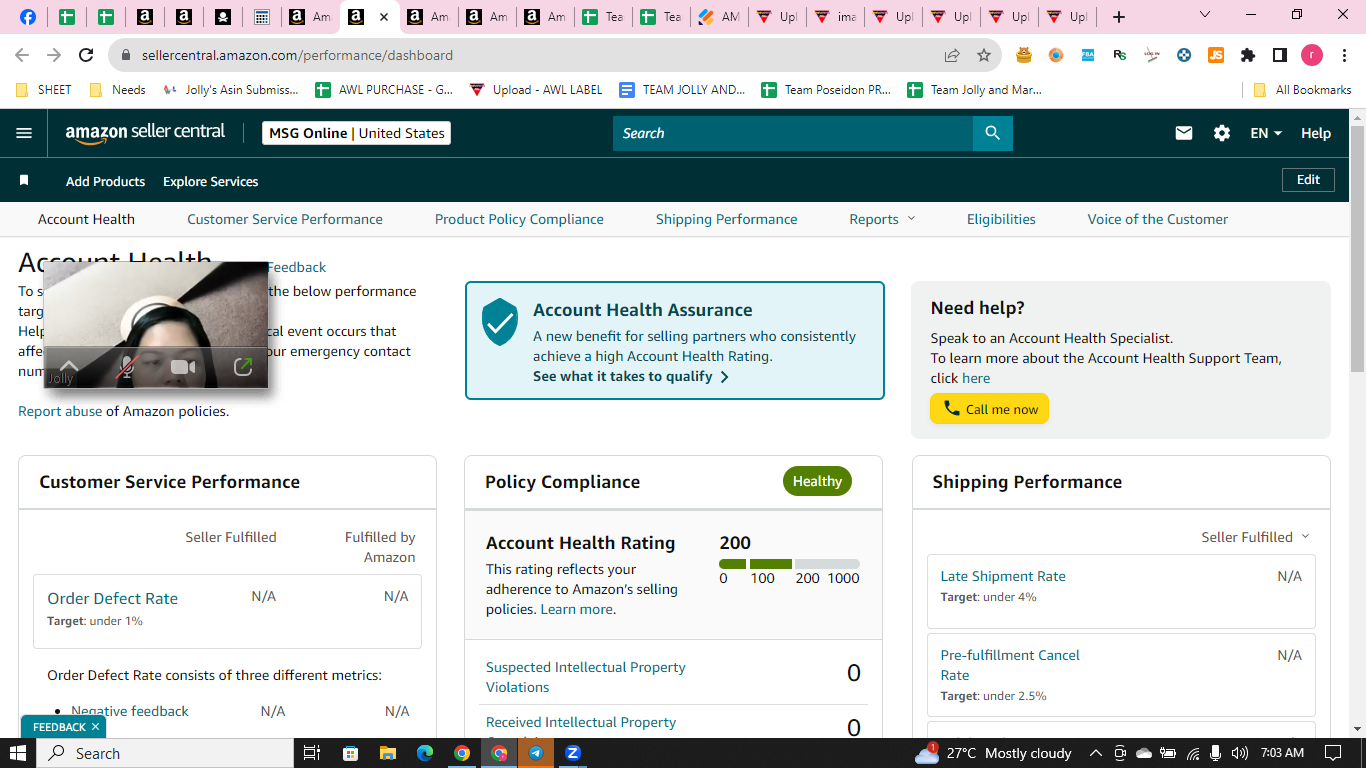Open the Chrome profile avatar
The width and height of the screenshot is (1366, 768).
click(1312, 55)
